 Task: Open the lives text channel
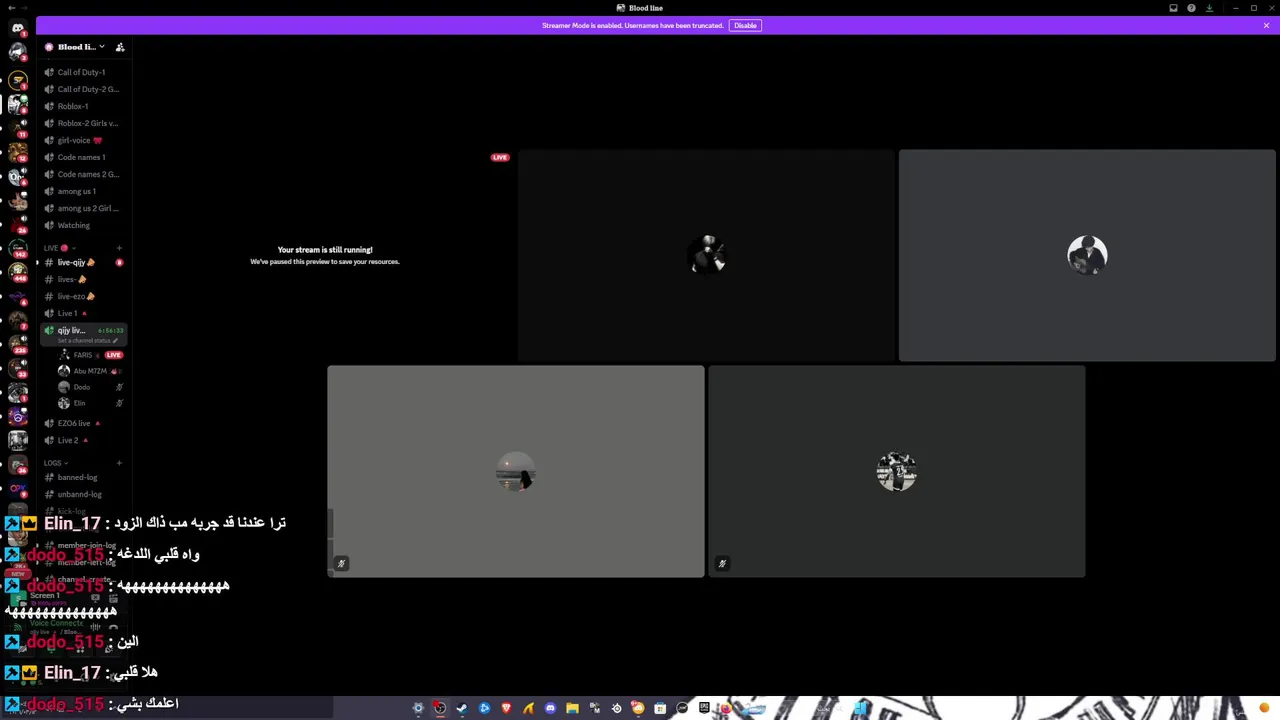[82, 279]
